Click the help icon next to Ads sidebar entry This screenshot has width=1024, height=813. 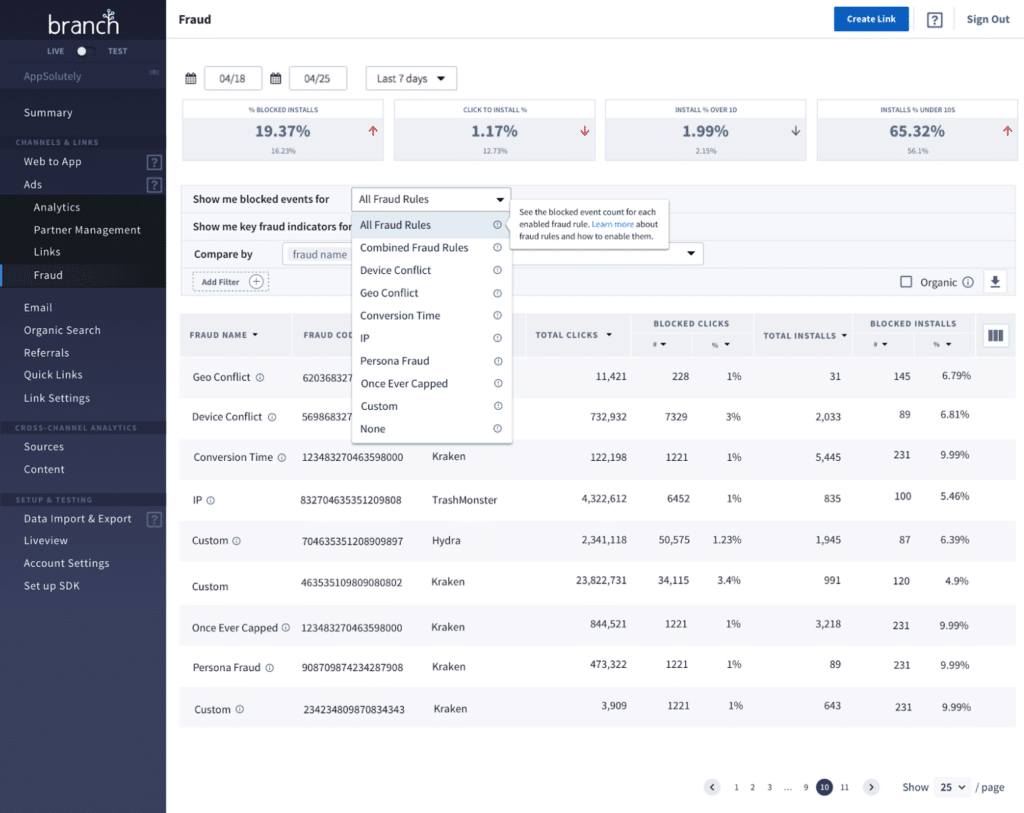coord(154,184)
